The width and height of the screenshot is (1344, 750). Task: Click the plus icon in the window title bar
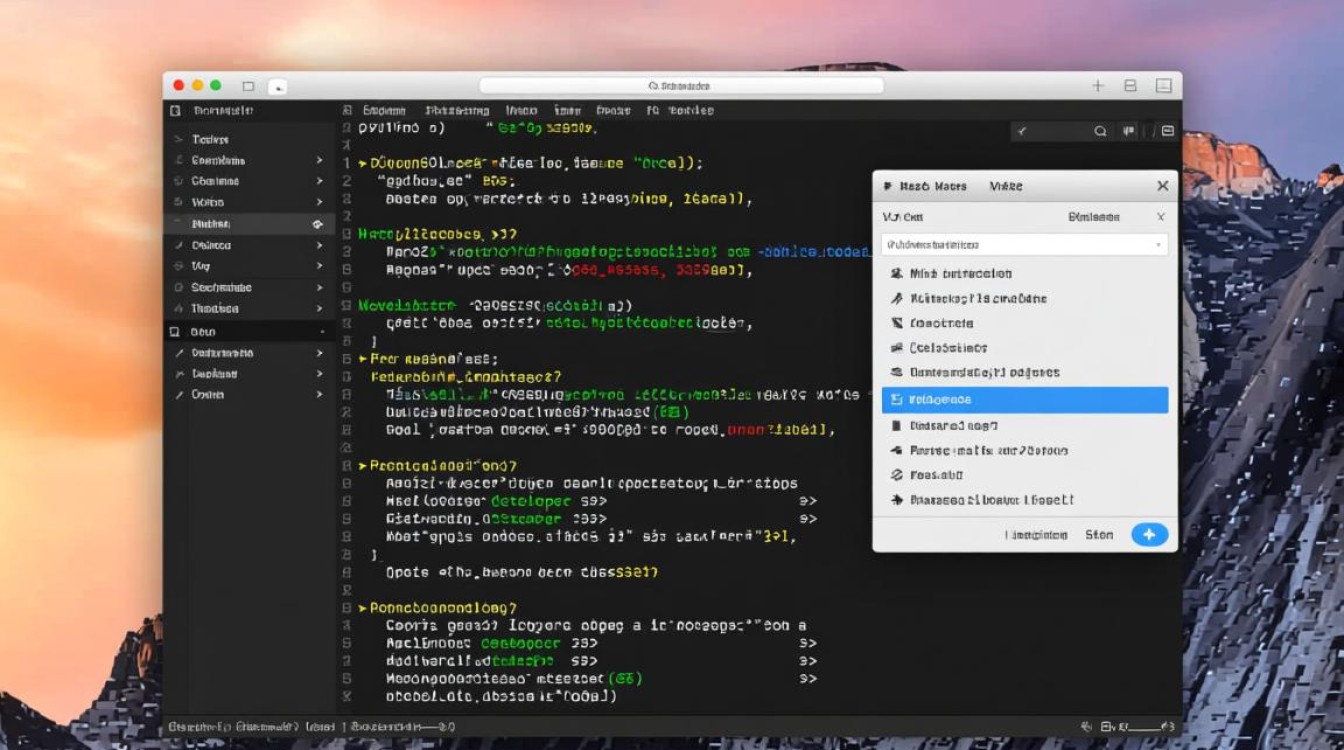coord(1097,86)
